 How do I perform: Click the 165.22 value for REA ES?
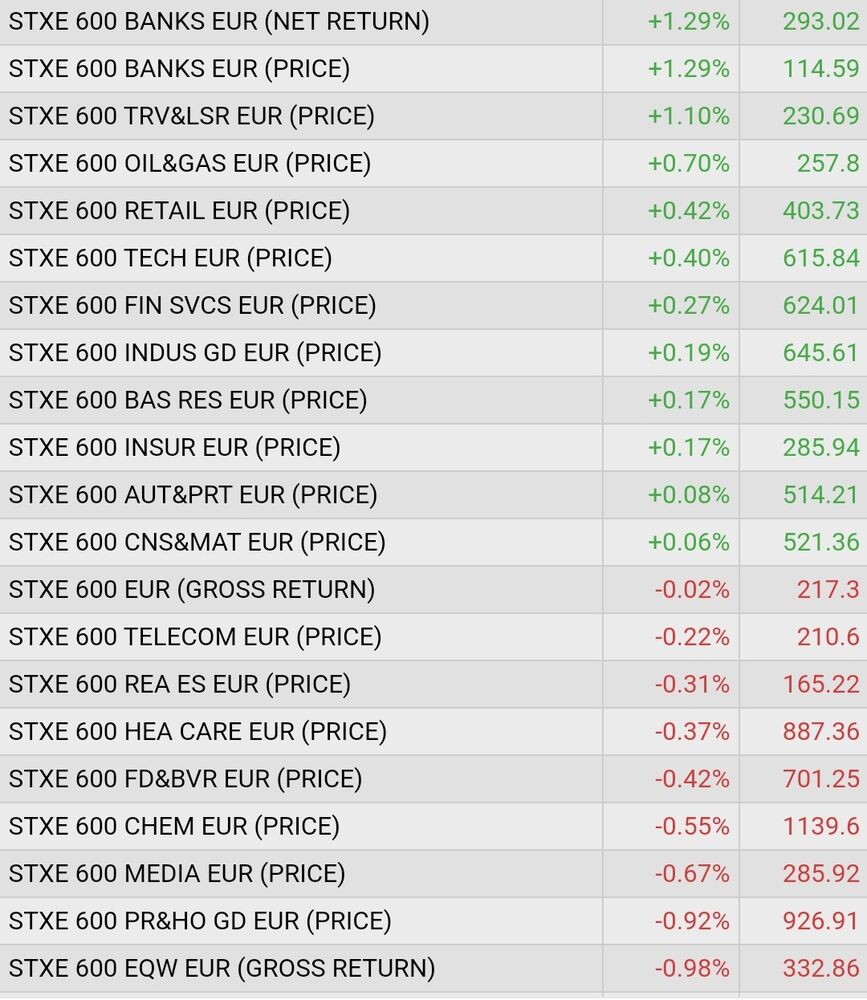coord(820,685)
